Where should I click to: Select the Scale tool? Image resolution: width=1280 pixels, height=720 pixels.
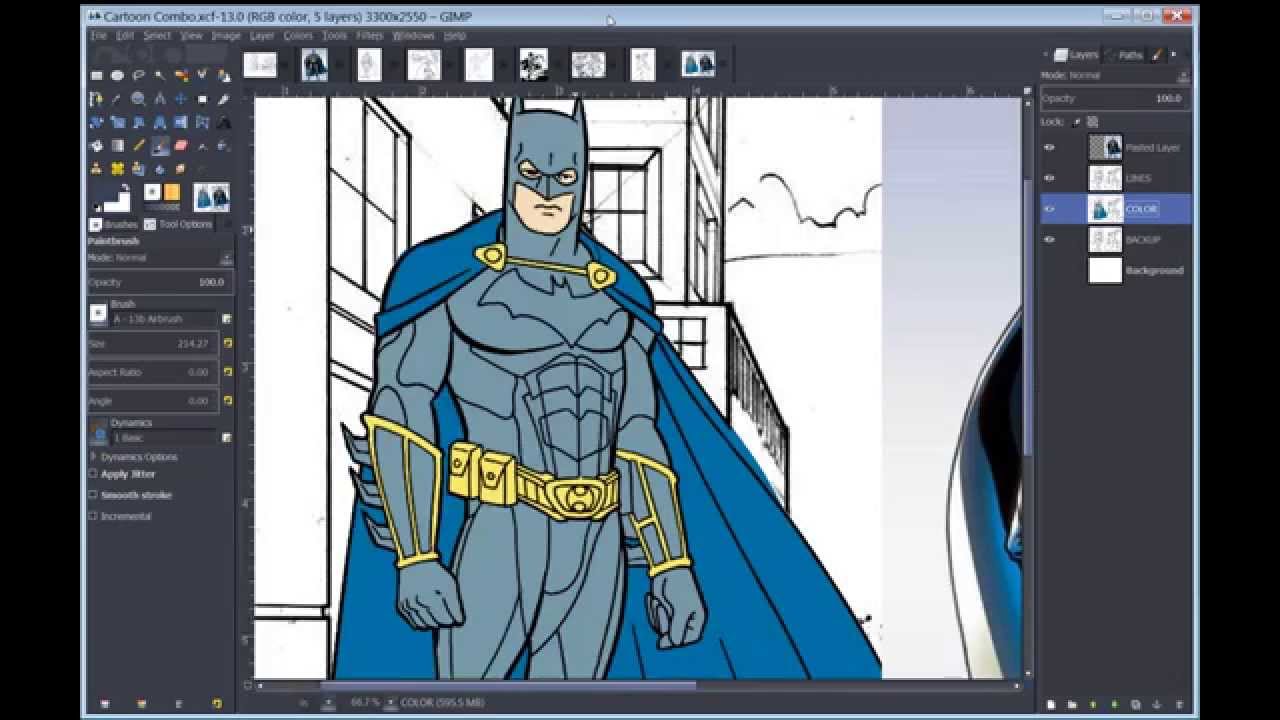pyautogui.click(x=117, y=122)
